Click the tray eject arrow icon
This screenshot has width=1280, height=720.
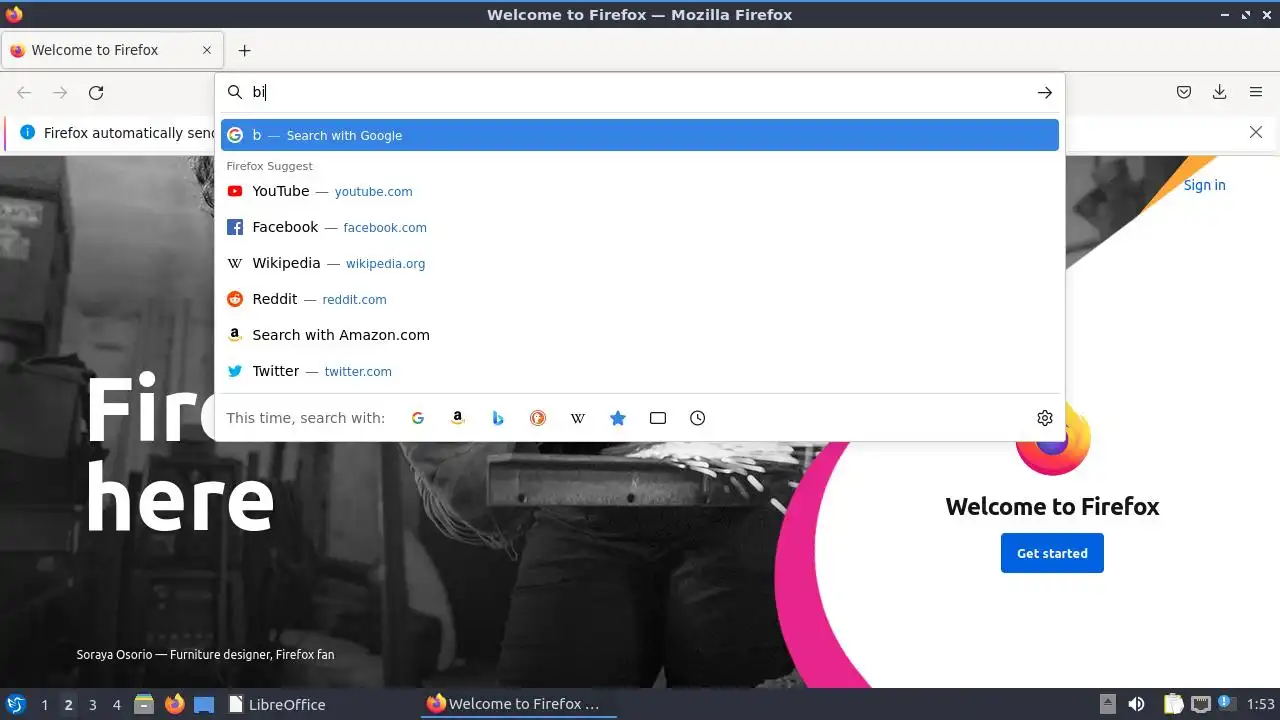(1107, 704)
